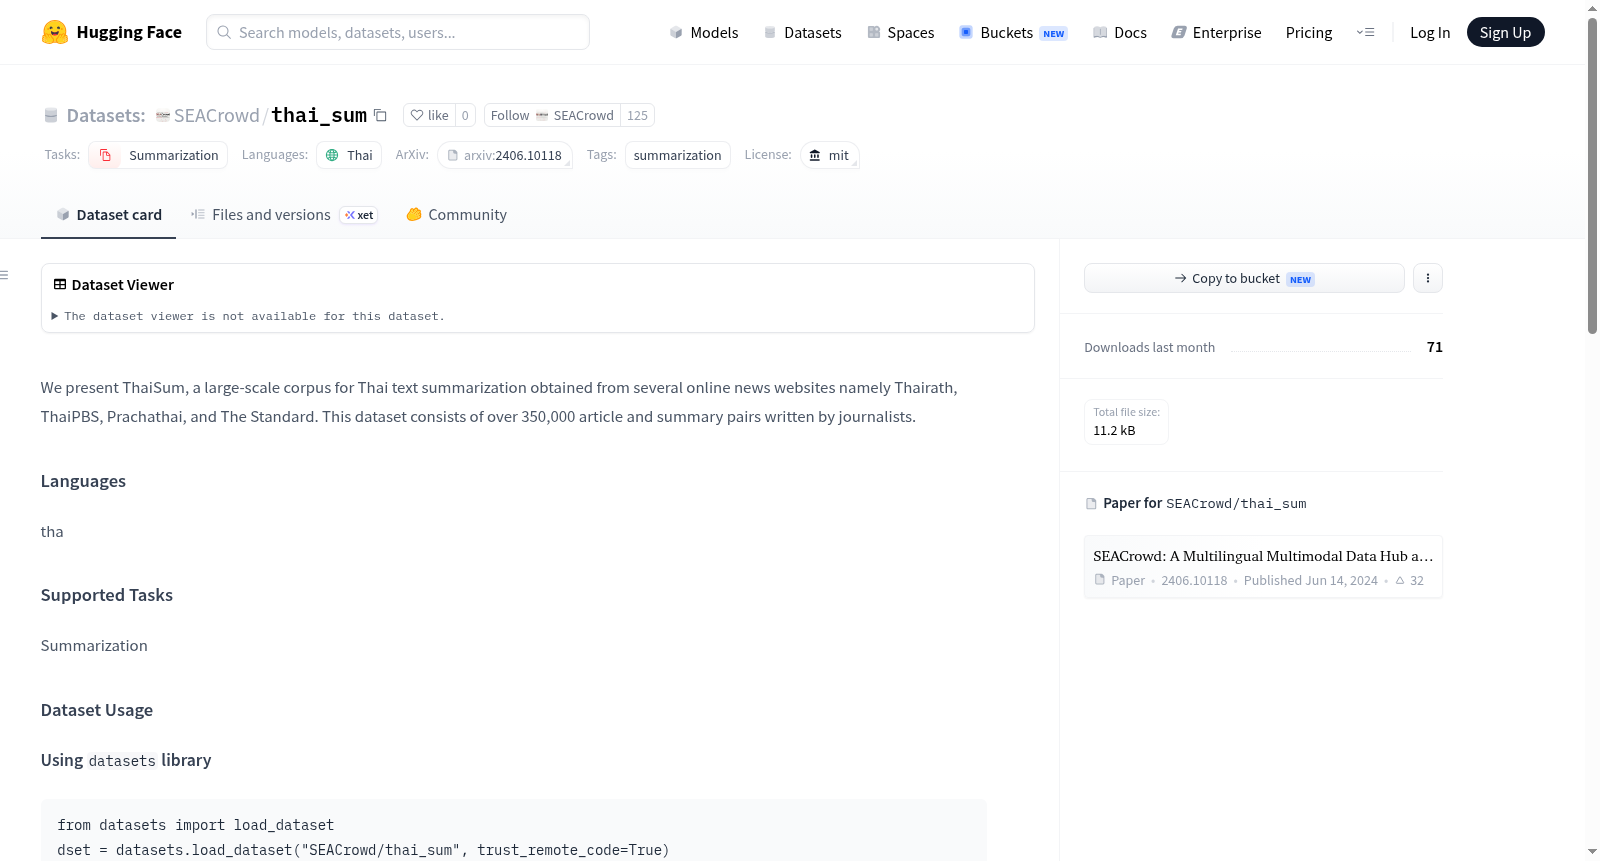Image resolution: width=1600 pixels, height=861 pixels.
Task: Click Paper for SEACrowd/thai_sum heading
Action: coord(1196,503)
